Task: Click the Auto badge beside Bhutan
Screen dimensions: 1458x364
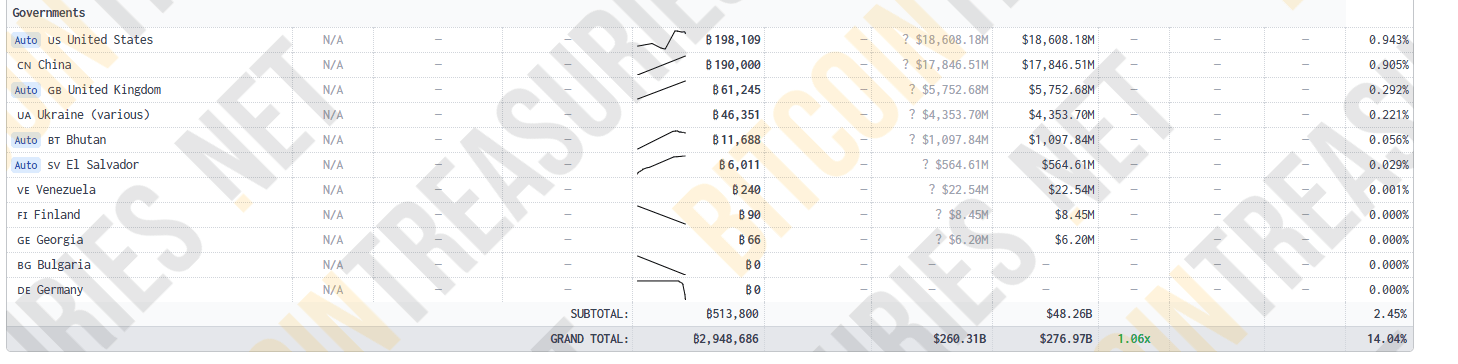Action: (x=26, y=140)
